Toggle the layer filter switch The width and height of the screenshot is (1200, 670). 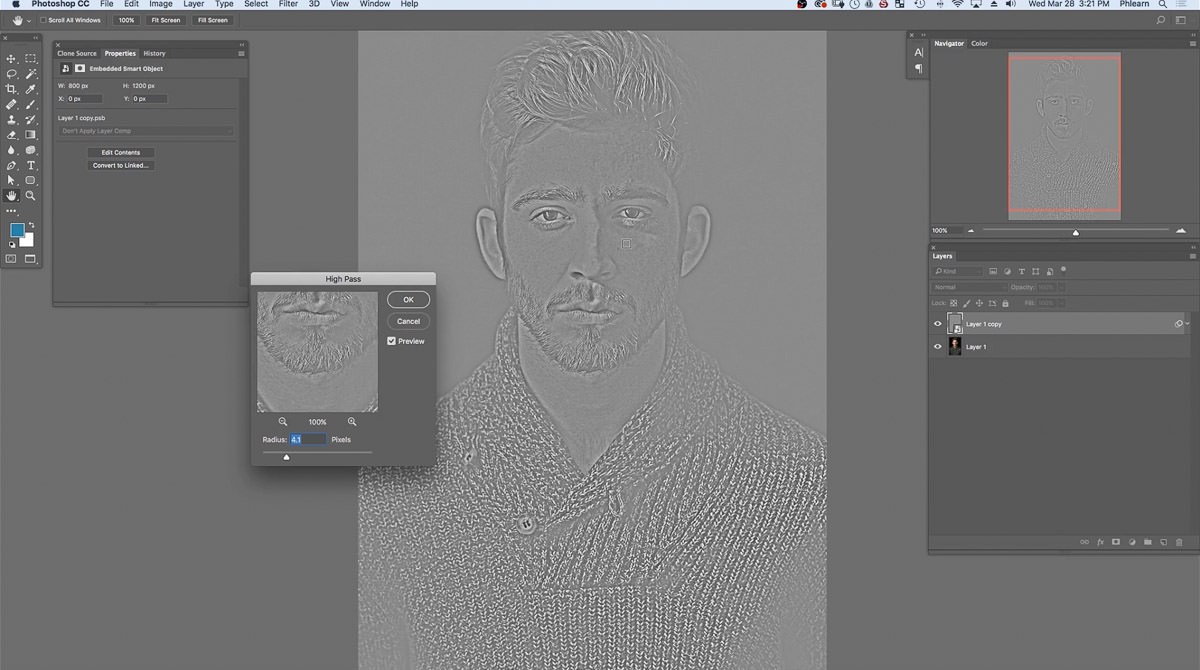pyautogui.click(x=1063, y=269)
